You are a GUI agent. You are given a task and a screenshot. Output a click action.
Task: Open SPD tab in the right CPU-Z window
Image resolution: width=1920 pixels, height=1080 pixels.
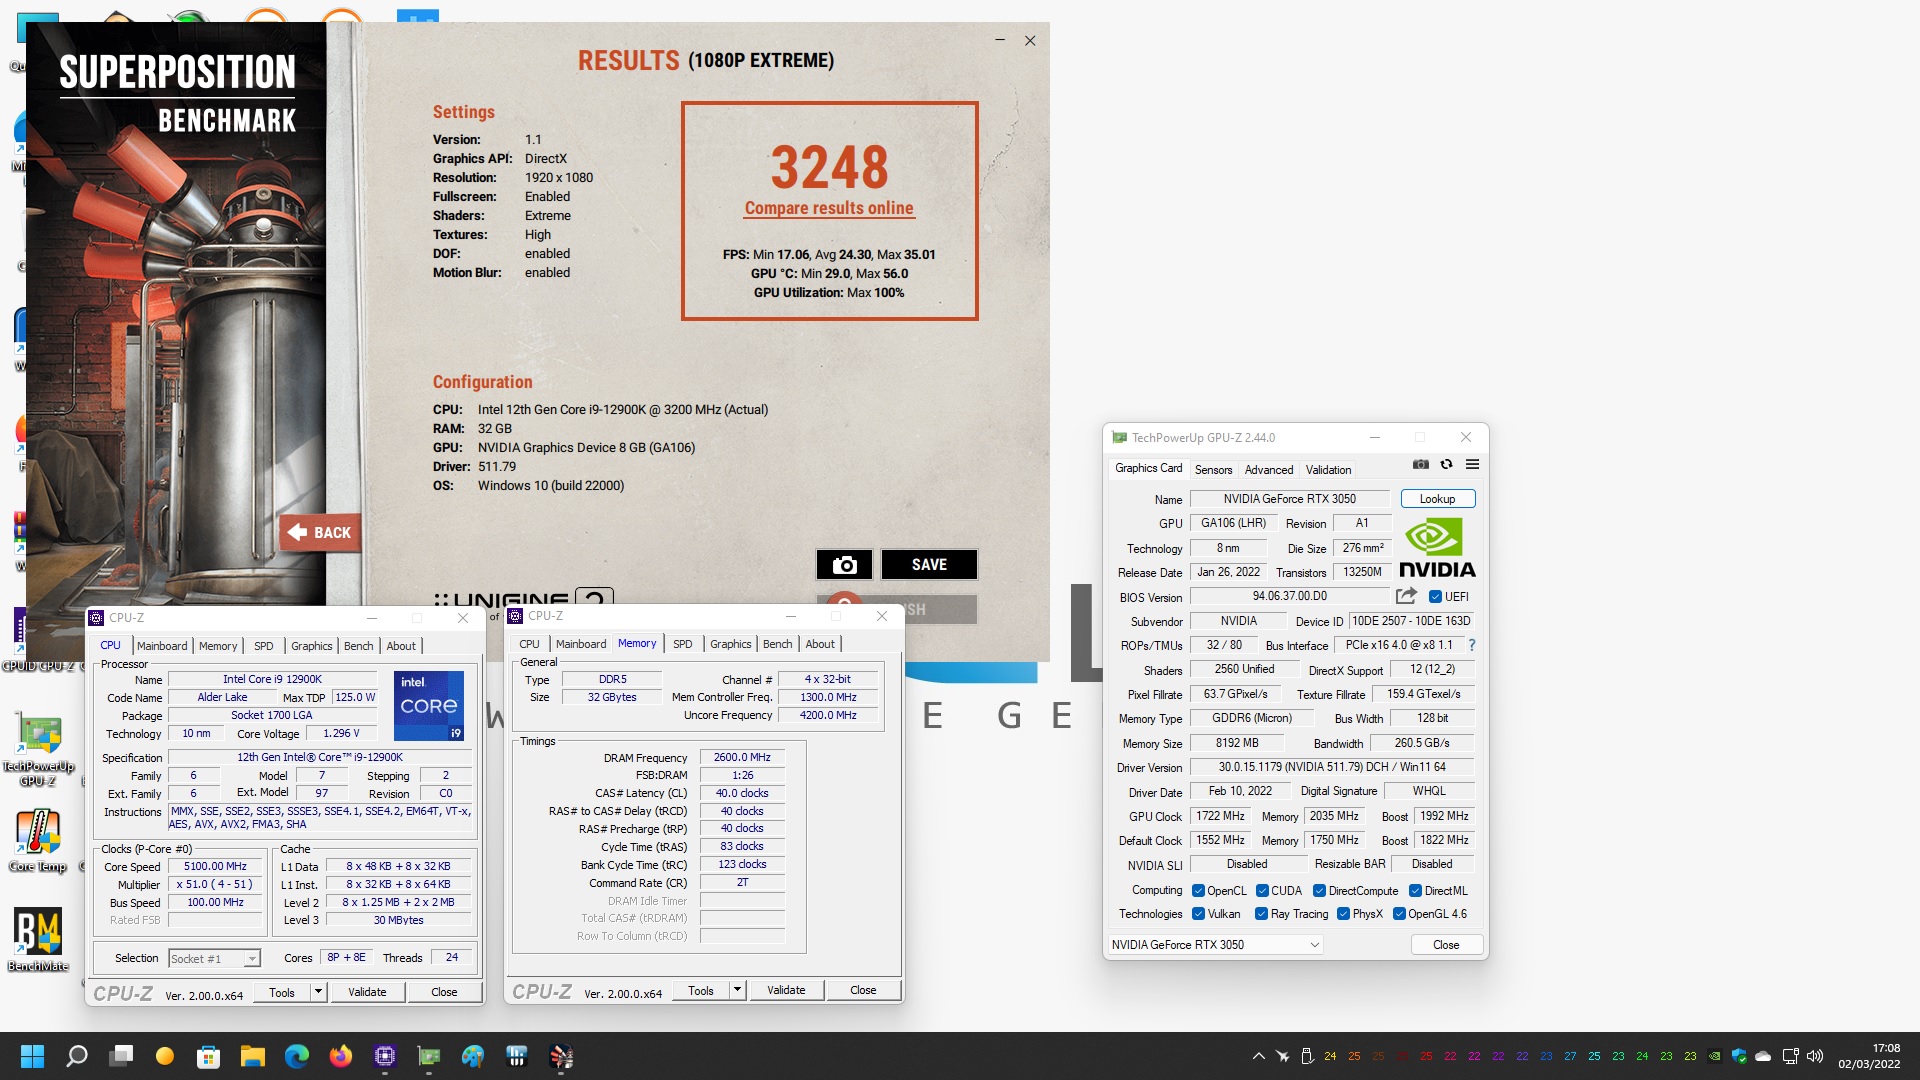coord(682,644)
